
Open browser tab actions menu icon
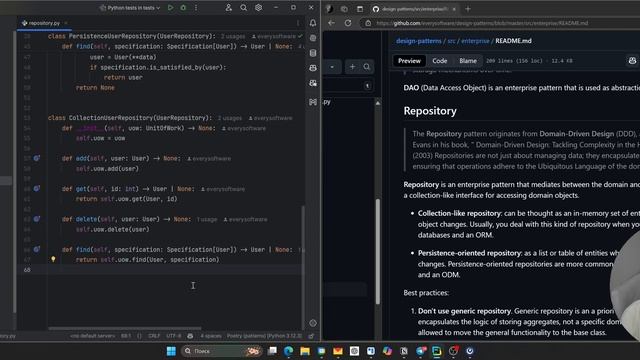(x=360, y=9)
